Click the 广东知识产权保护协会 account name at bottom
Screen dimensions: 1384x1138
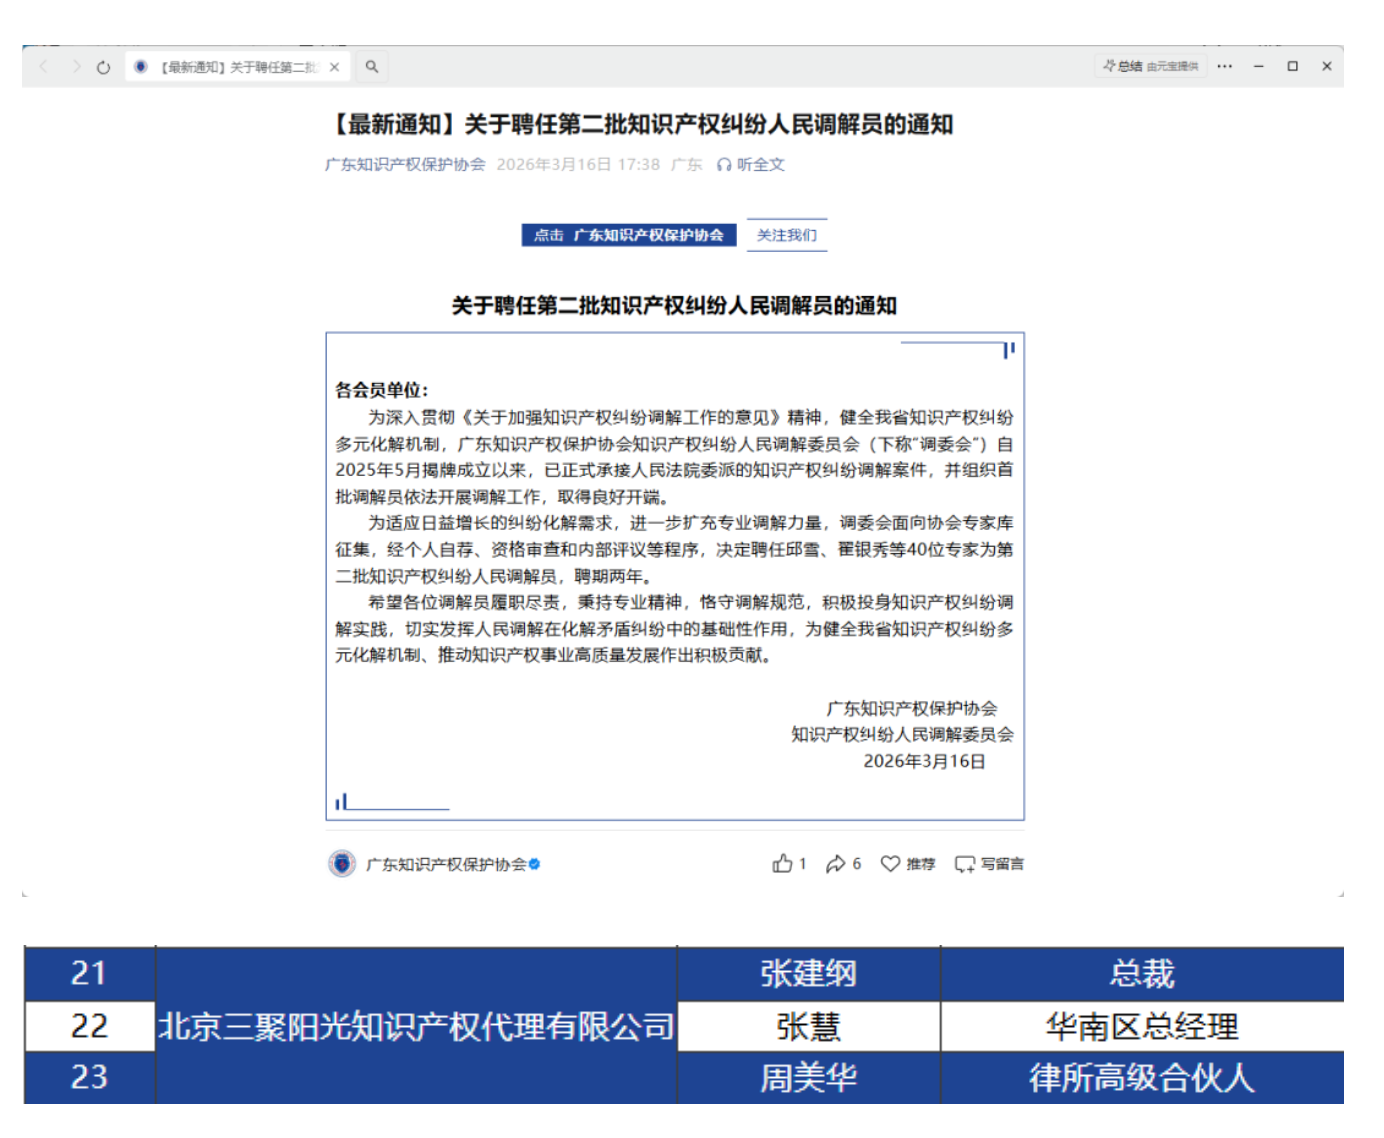point(446,865)
